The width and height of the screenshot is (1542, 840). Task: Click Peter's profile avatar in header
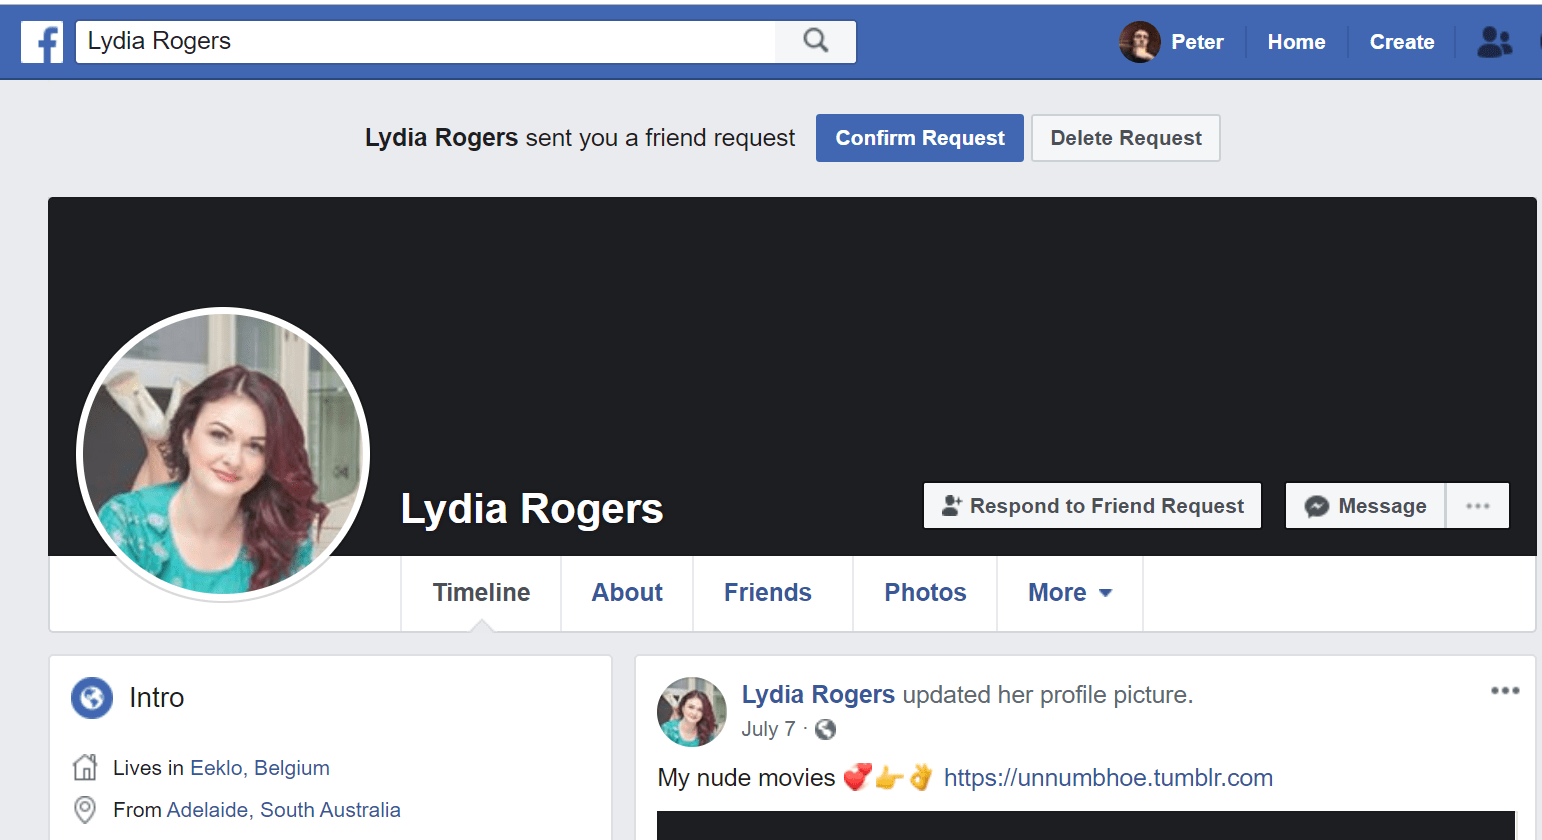pos(1139,42)
